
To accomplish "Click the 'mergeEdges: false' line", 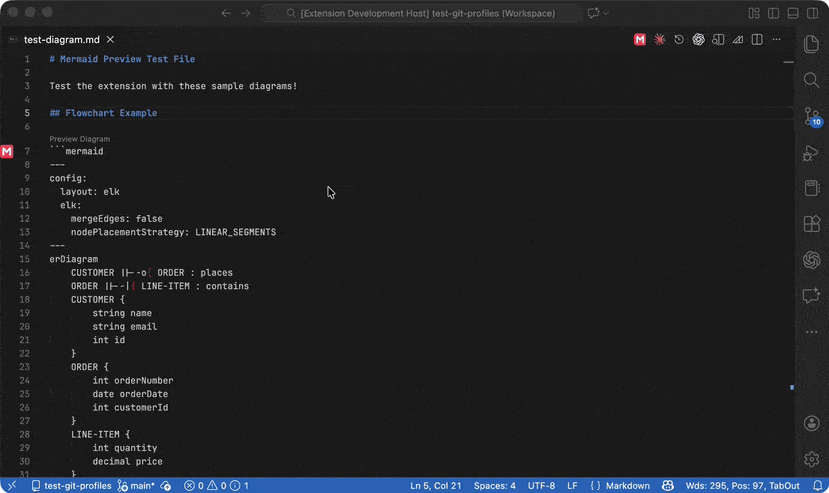I will [x=117, y=219].
